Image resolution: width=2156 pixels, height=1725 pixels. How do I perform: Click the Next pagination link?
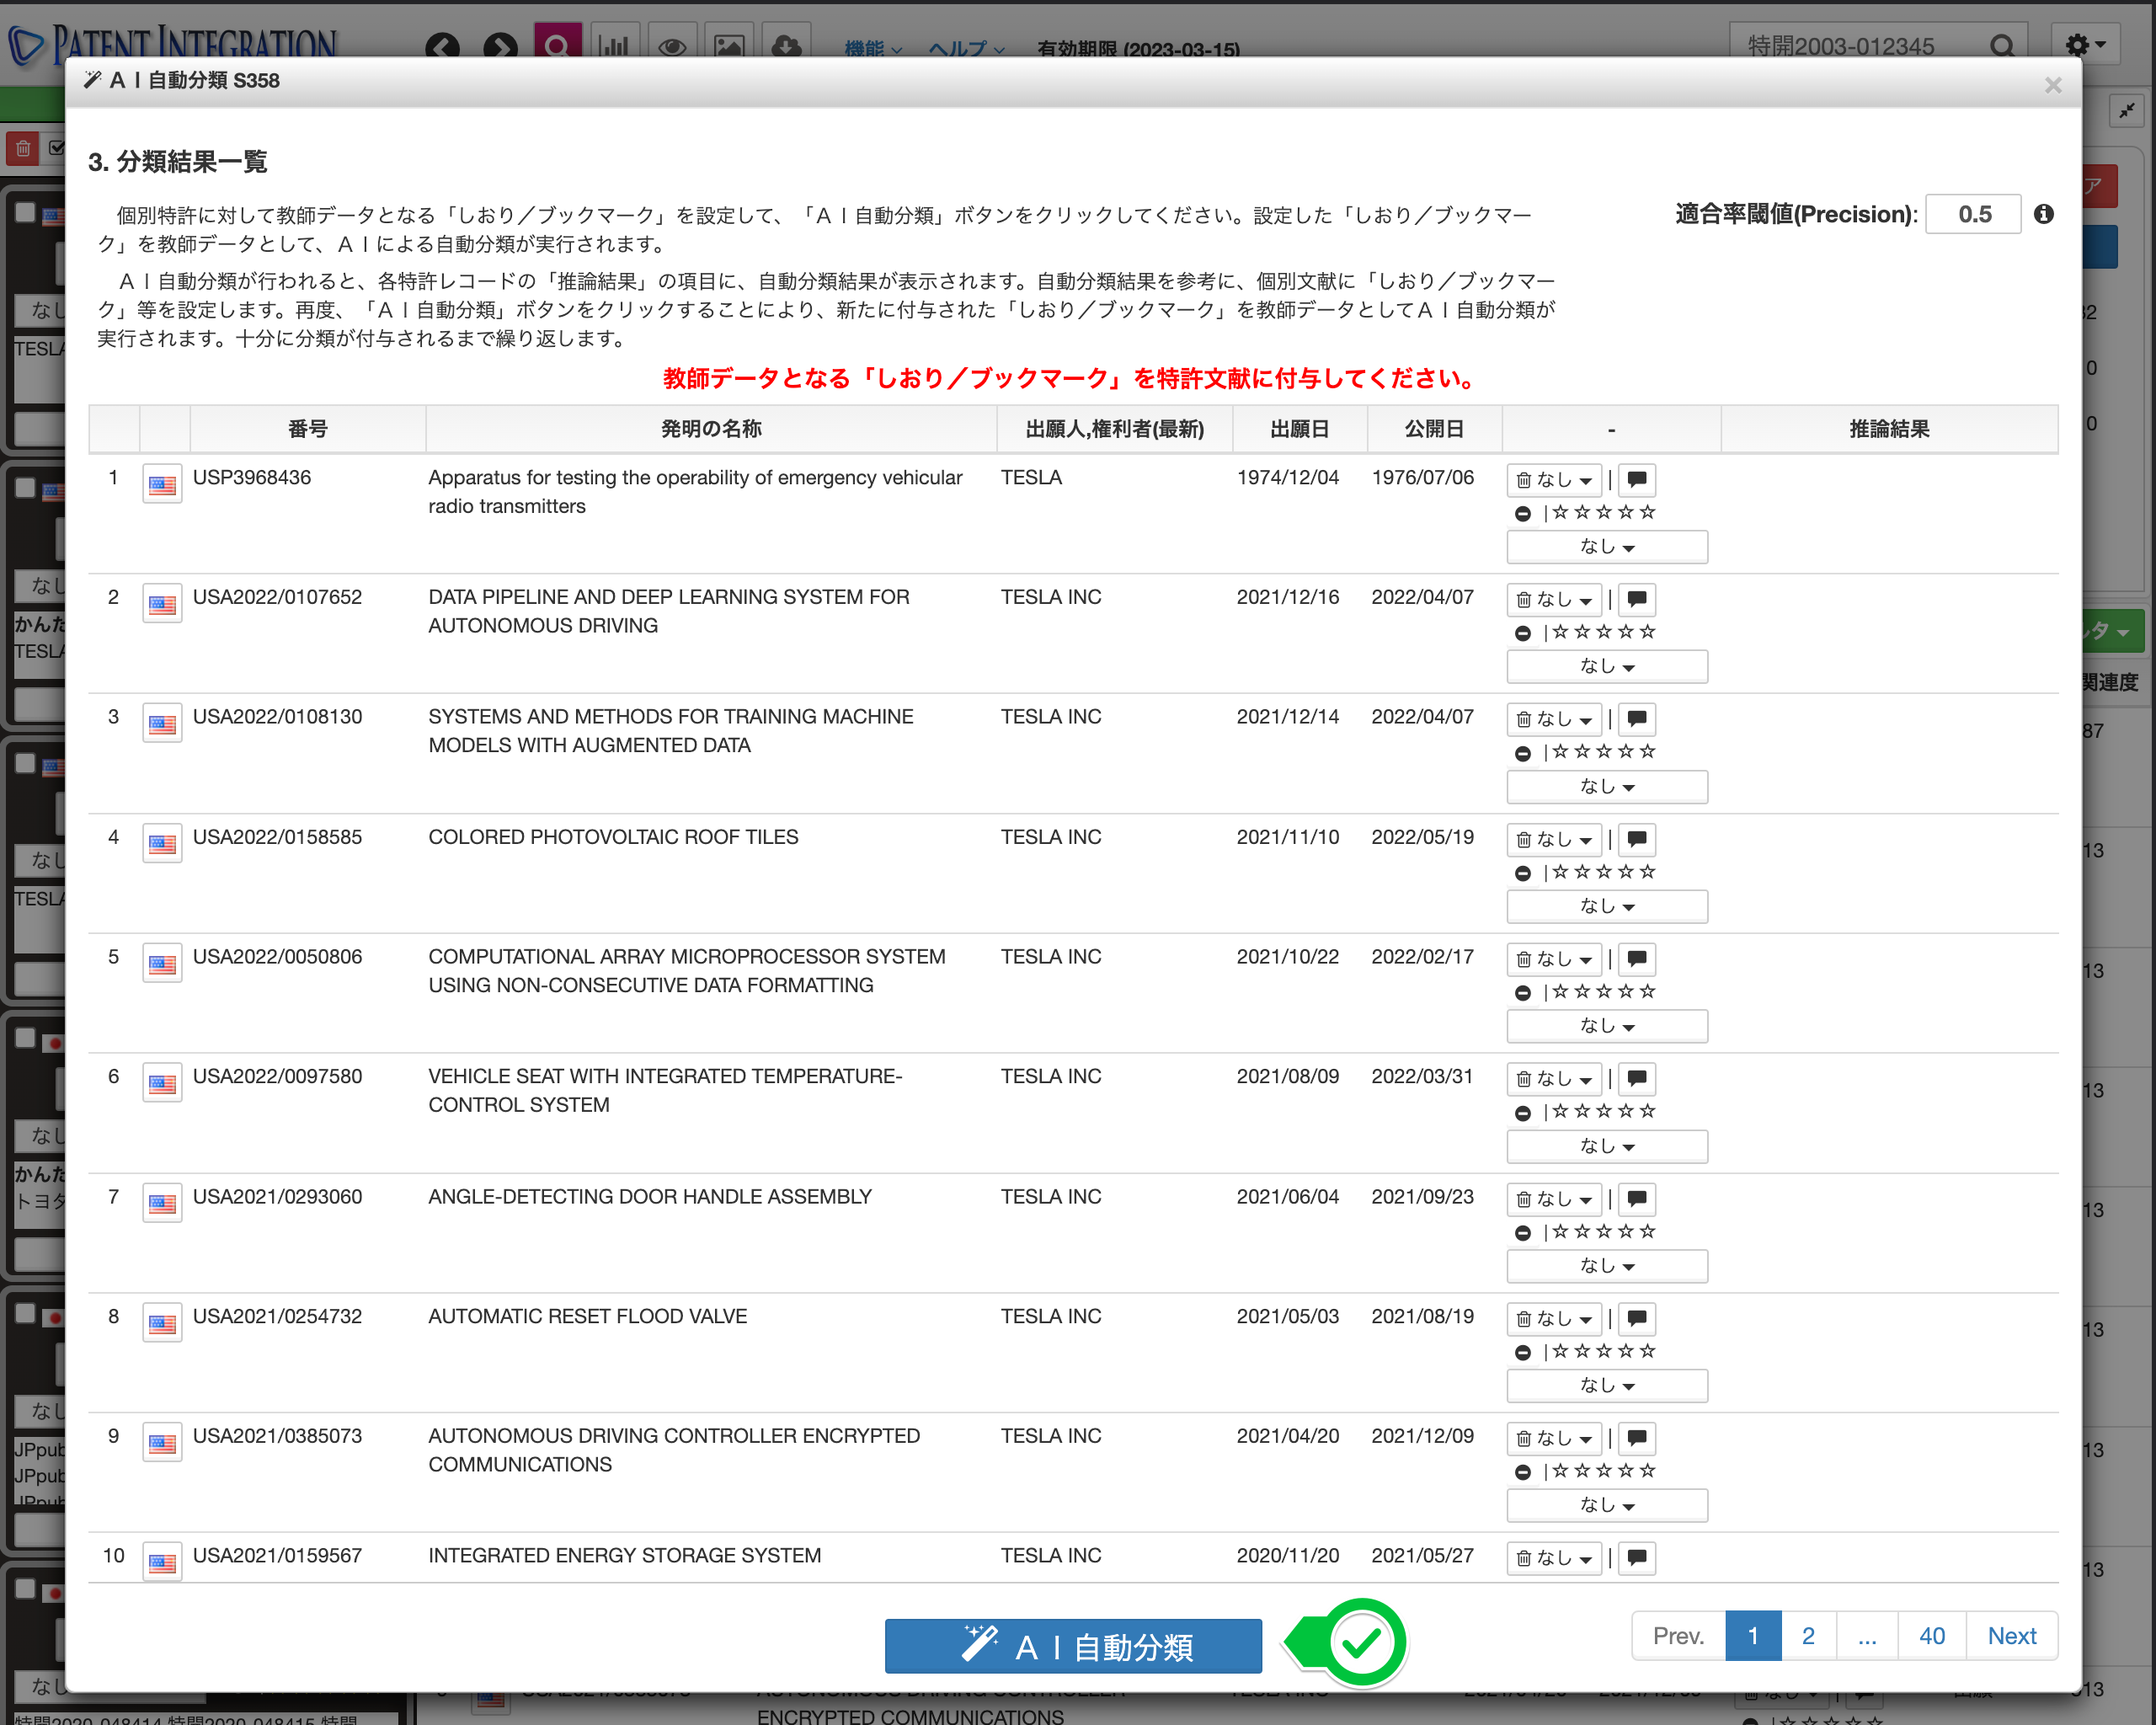2011,1636
